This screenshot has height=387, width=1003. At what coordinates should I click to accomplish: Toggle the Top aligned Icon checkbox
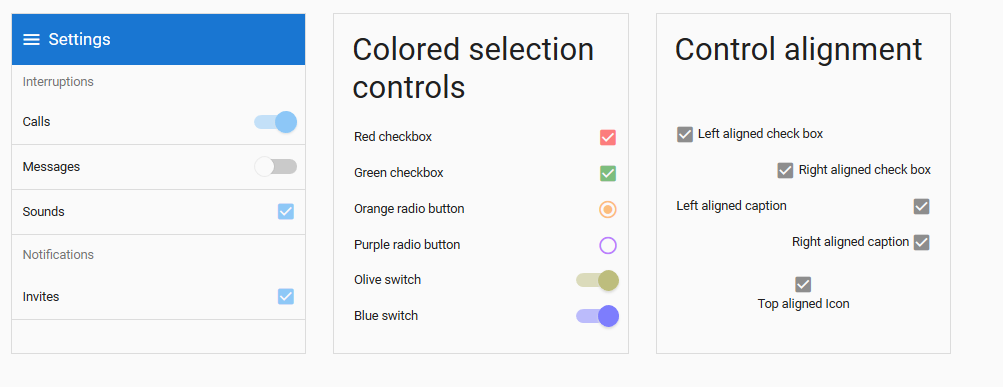803,284
